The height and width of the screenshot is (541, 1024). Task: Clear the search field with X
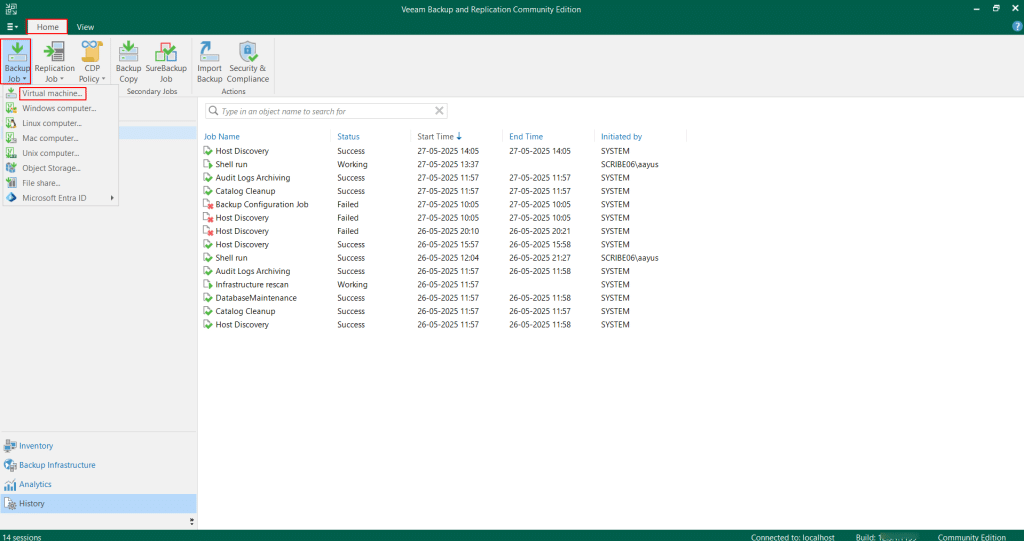click(440, 111)
